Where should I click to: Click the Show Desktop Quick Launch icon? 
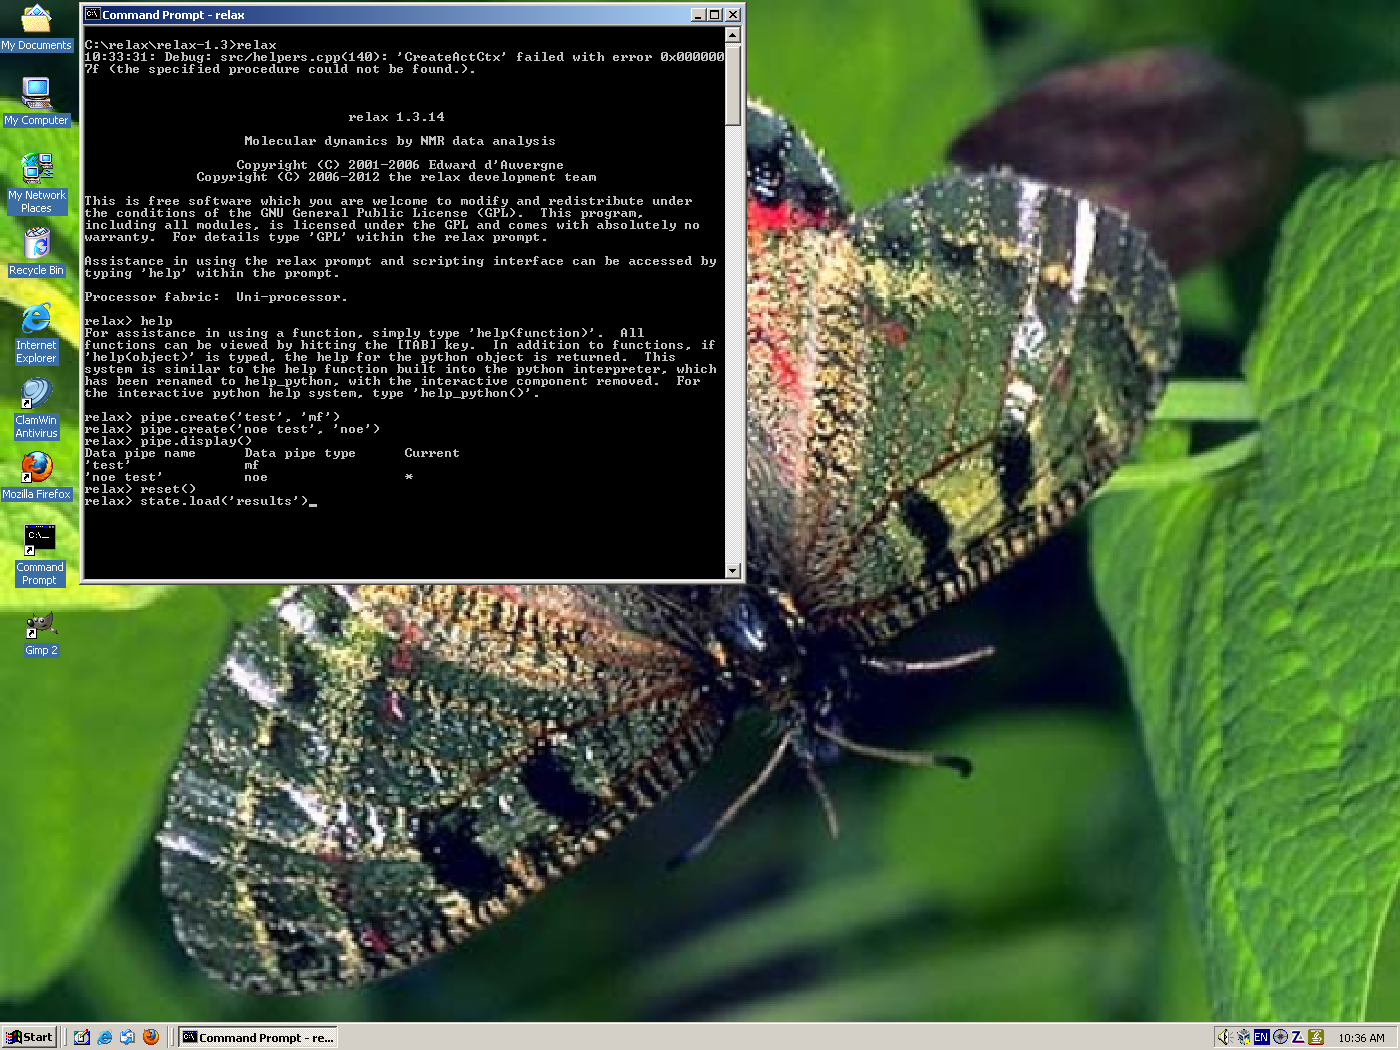coord(82,1037)
